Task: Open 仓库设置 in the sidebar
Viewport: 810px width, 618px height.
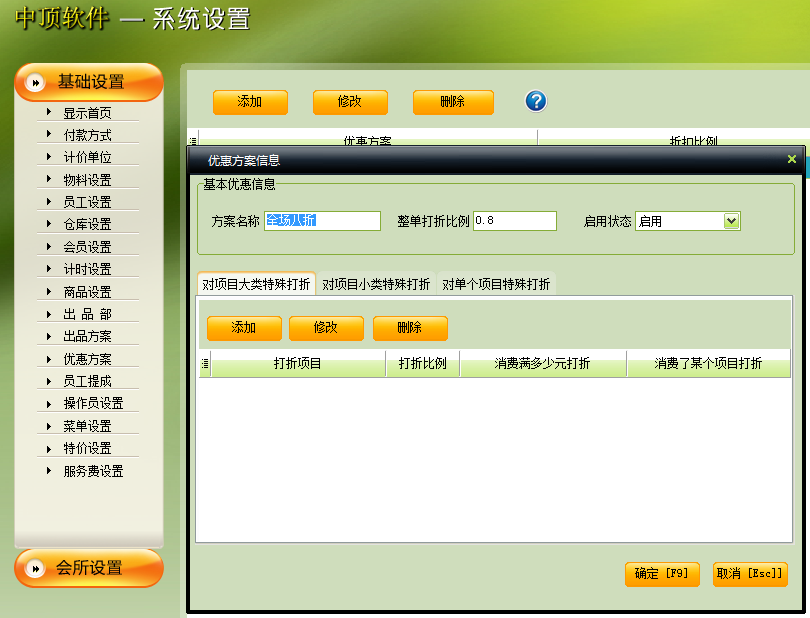Action: 87,224
